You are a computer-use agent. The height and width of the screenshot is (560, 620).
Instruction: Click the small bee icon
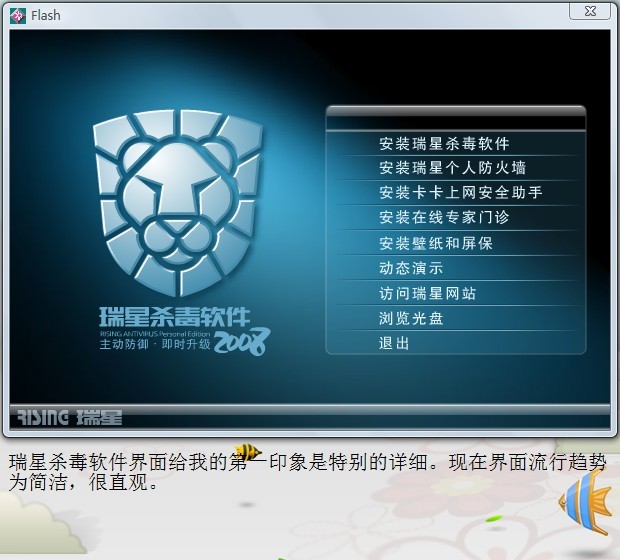click(x=248, y=451)
